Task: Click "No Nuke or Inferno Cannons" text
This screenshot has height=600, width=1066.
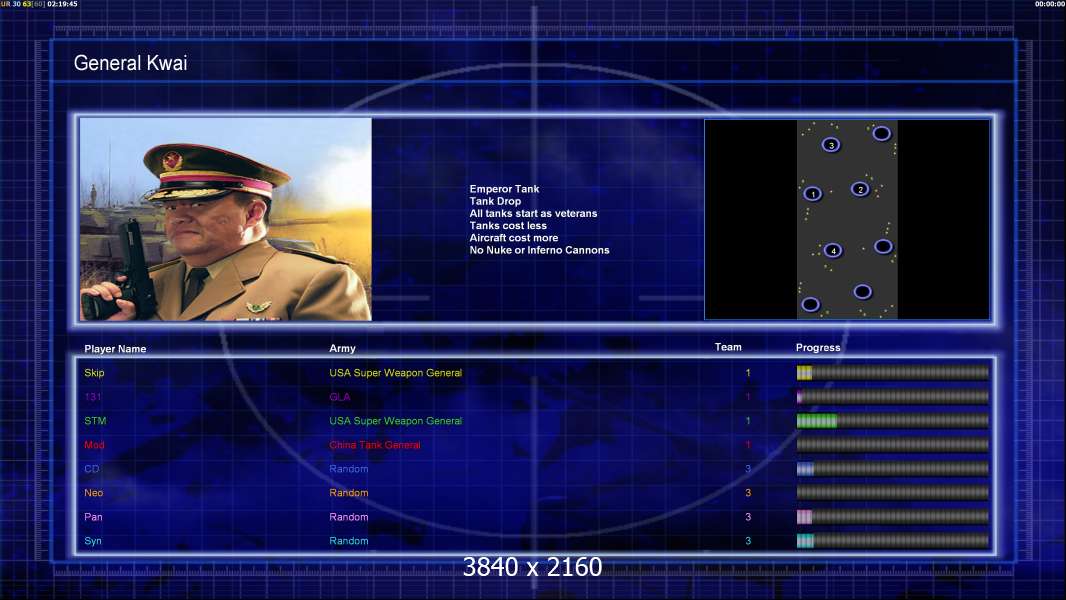Action: click(539, 250)
